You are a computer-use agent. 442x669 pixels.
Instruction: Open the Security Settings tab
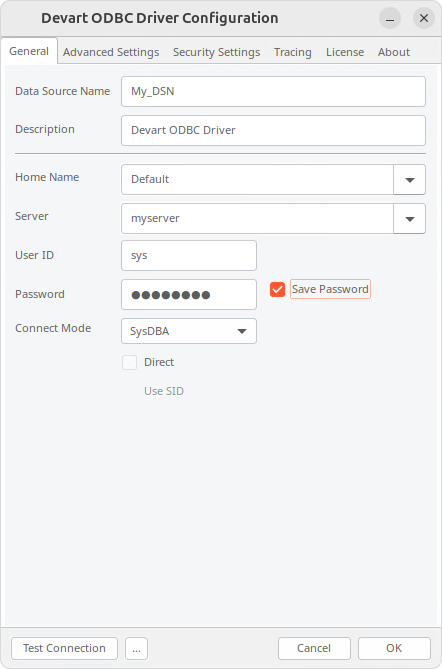[x=216, y=52]
